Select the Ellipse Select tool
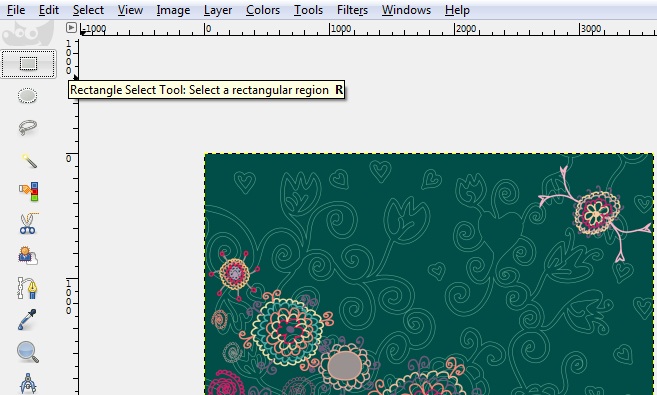Screen dimensions: 657x395 (28, 96)
